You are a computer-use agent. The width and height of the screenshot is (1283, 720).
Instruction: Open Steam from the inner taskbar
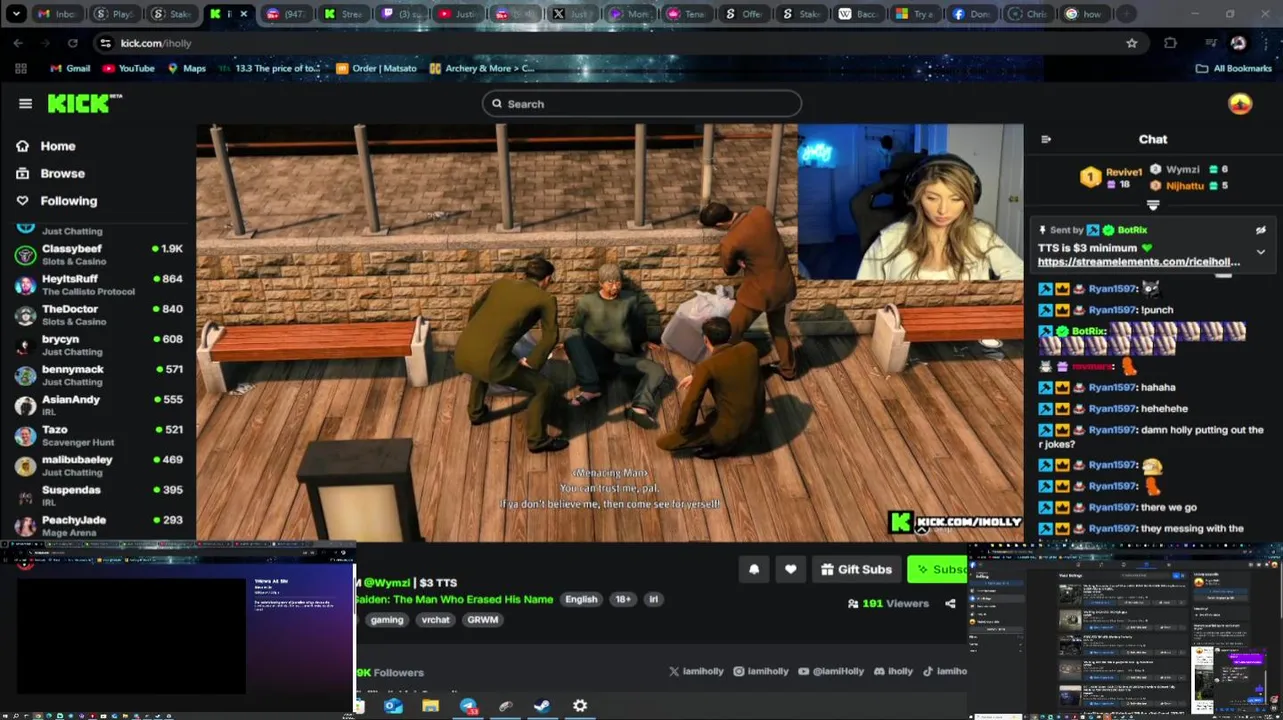click(x=542, y=706)
